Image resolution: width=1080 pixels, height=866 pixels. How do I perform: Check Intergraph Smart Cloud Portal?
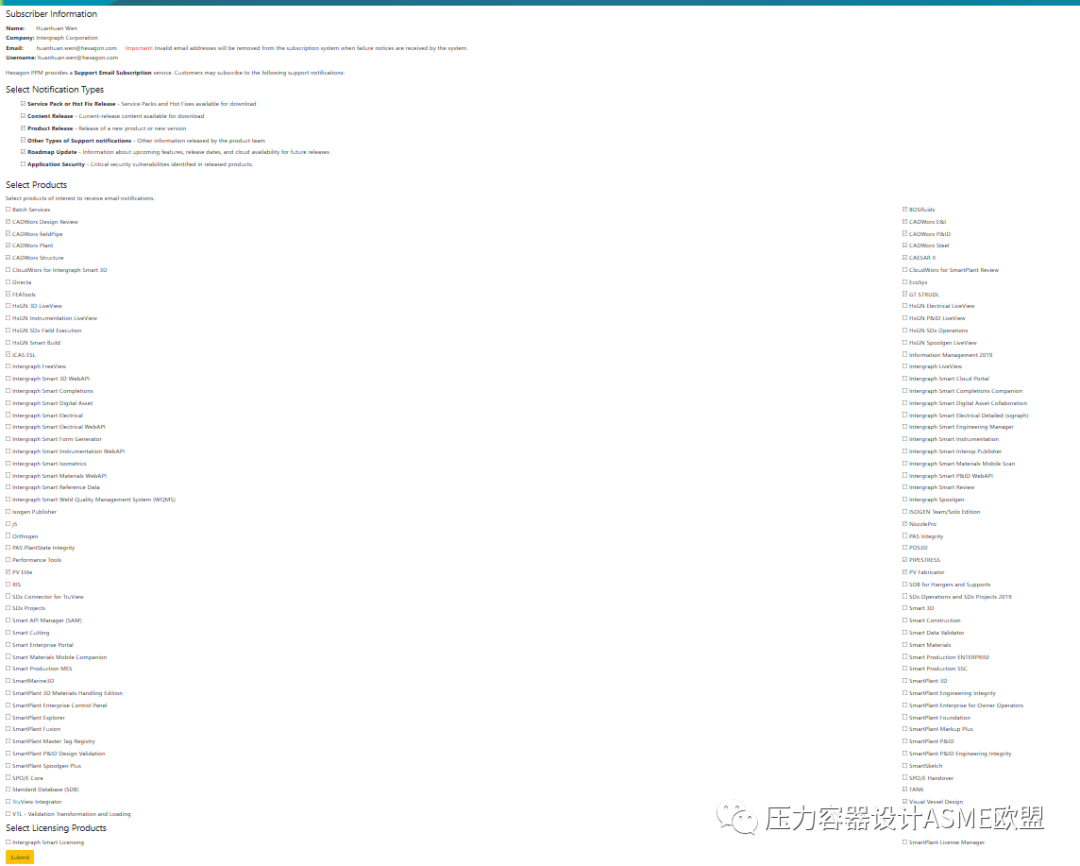[x=905, y=378]
